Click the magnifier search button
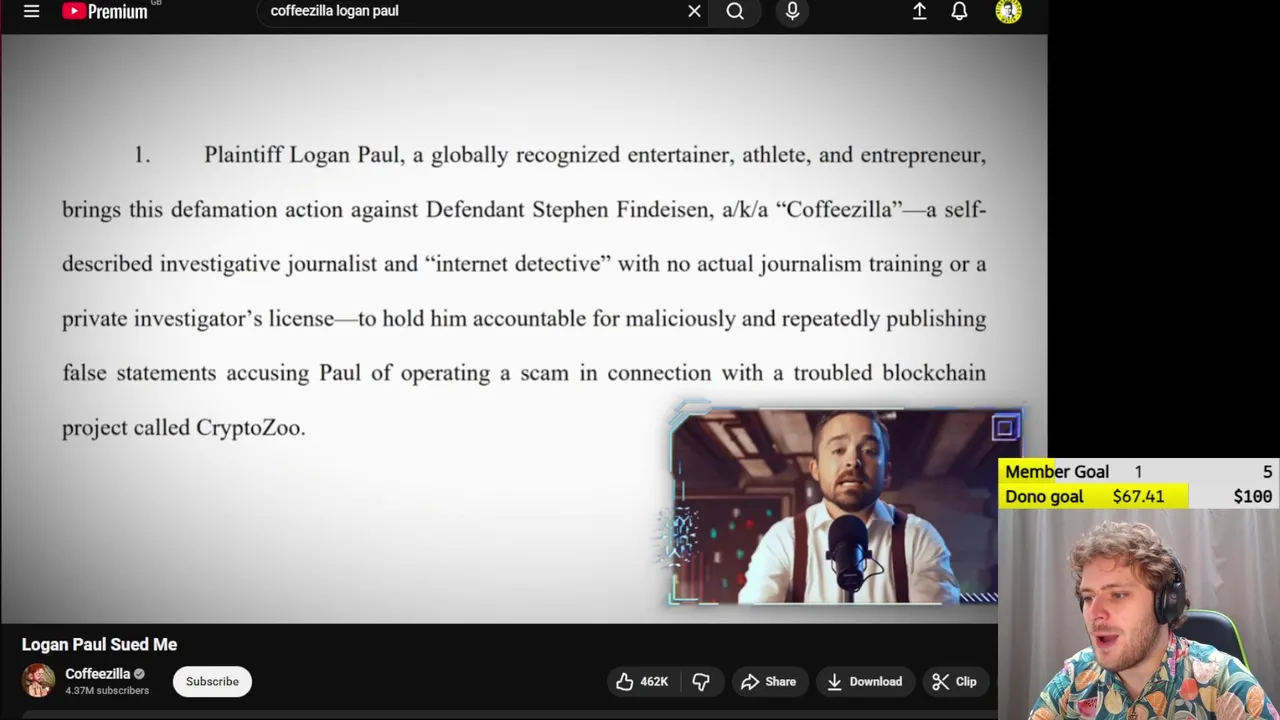The width and height of the screenshot is (1280, 720). point(735,11)
